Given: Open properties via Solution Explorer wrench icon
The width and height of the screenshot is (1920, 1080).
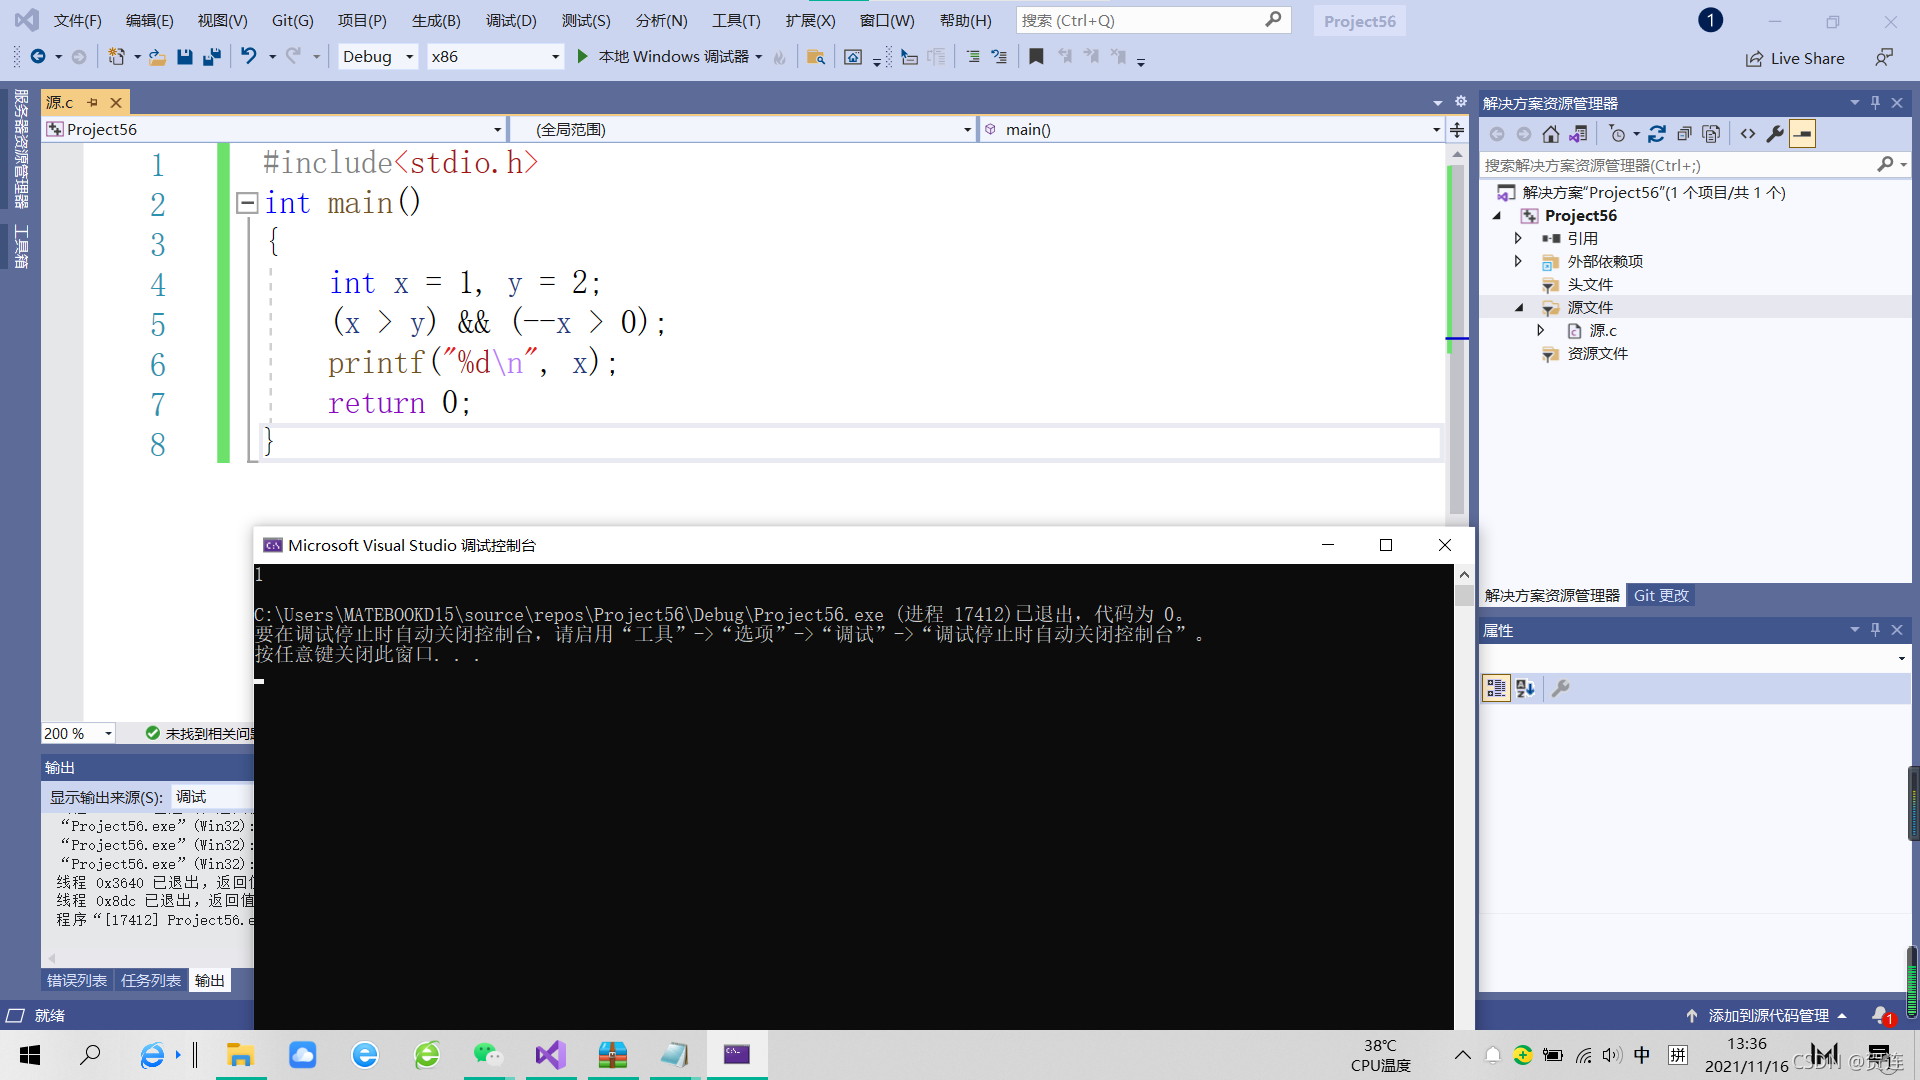Looking at the screenshot, I should pos(1775,134).
